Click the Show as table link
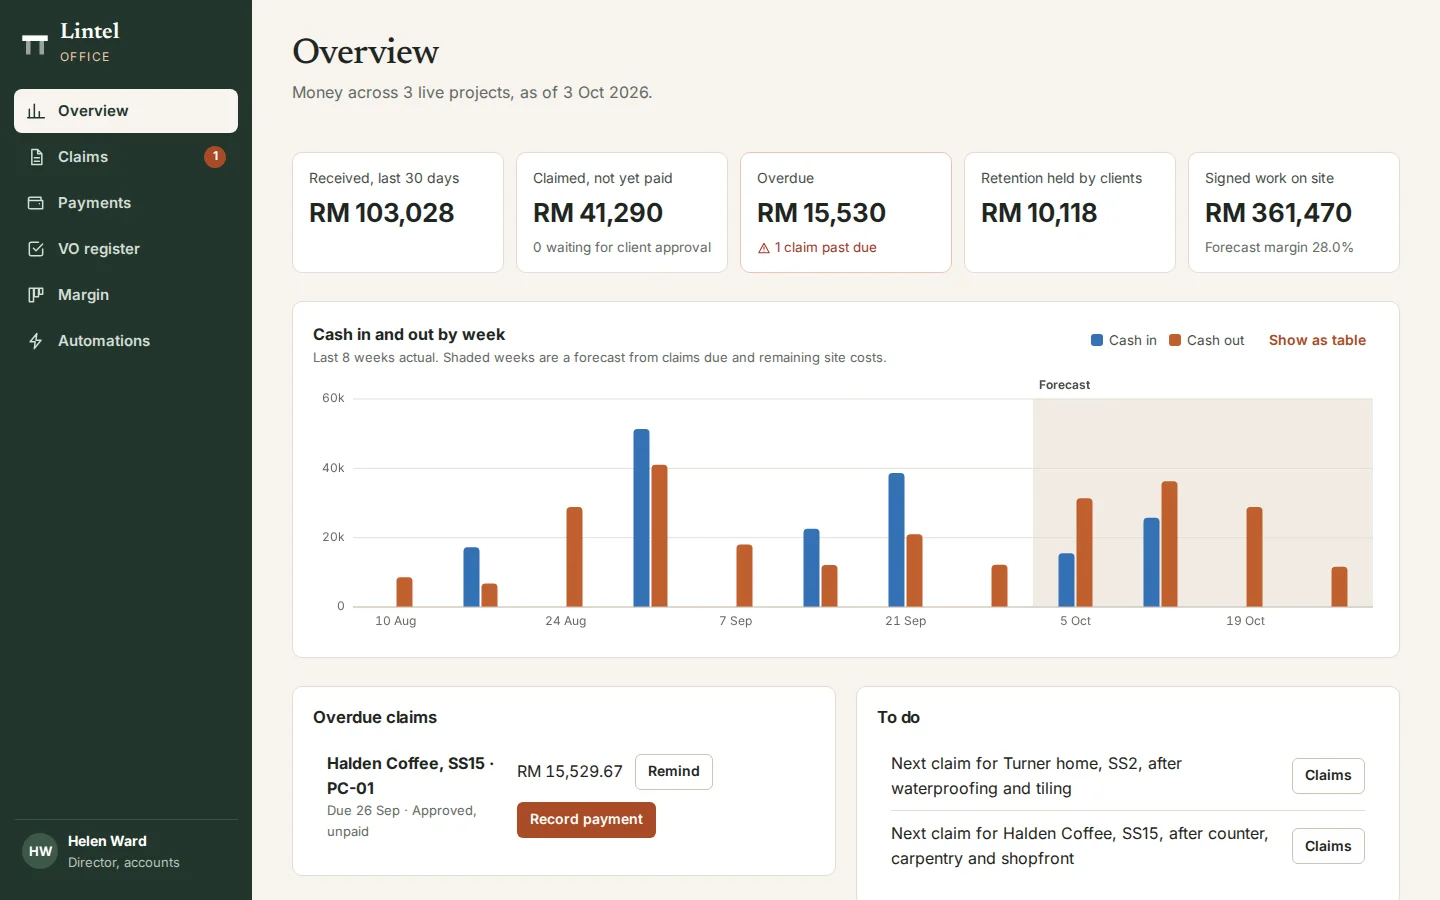Viewport: 1440px width, 900px height. (1317, 340)
